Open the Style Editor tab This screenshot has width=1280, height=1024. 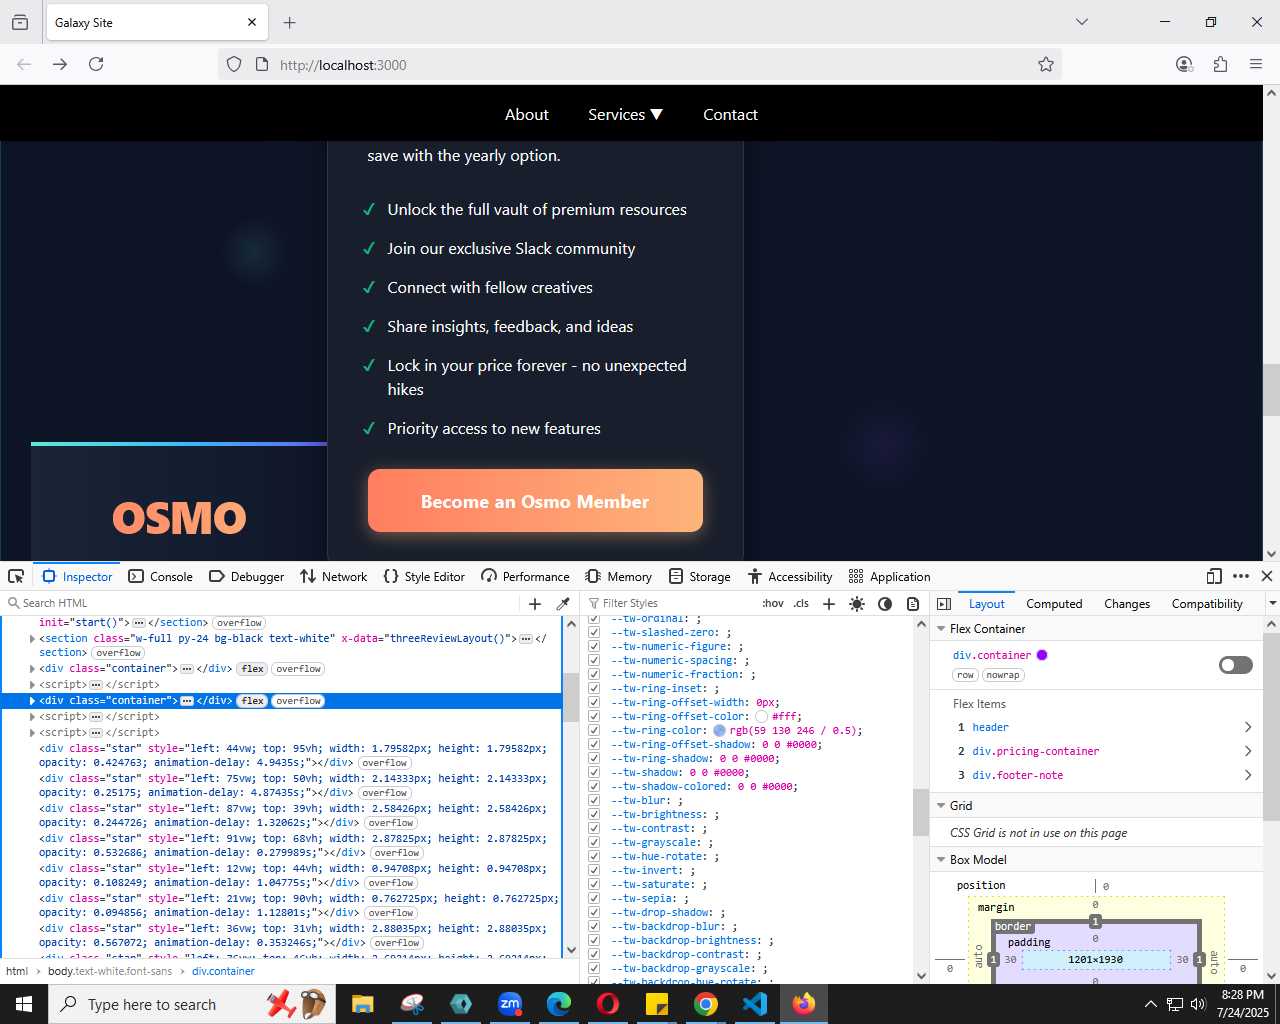(424, 576)
